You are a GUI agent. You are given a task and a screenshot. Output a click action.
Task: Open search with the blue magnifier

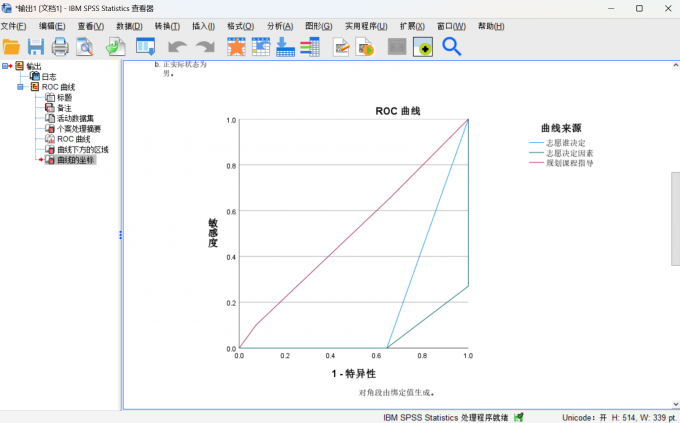click(451, 47)
